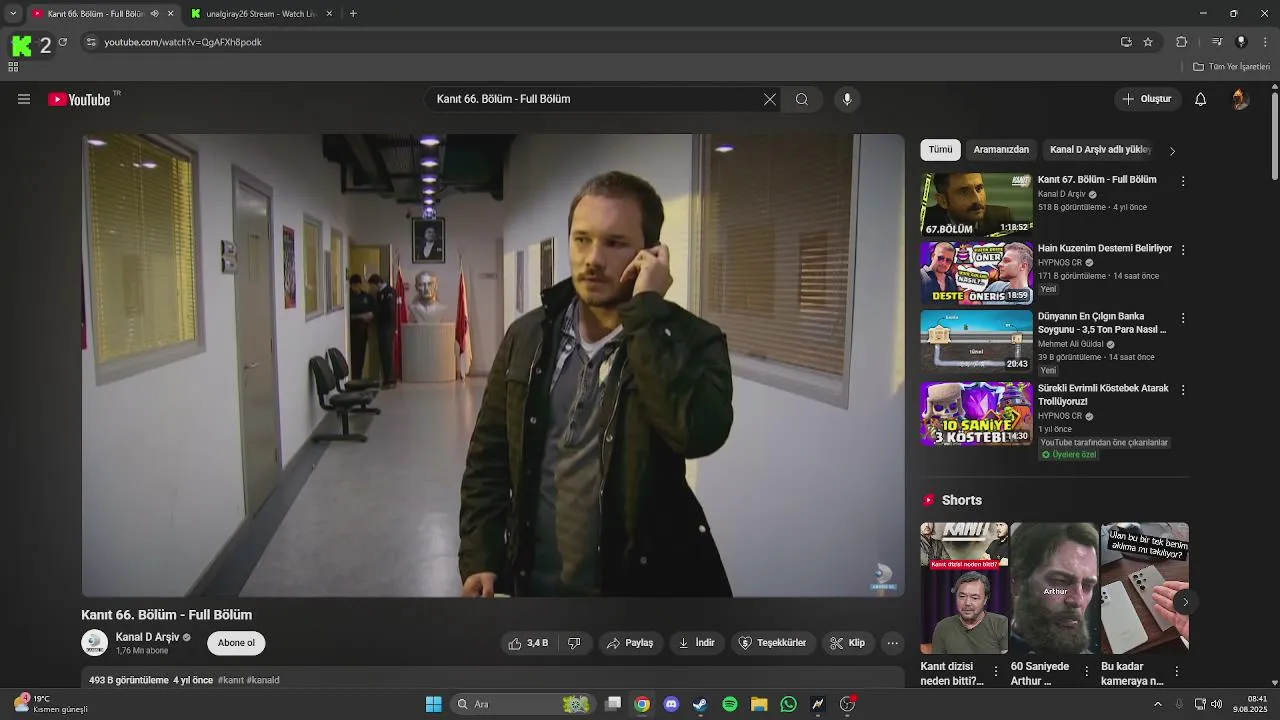Show next filter chips arrow

[1172, 150]
